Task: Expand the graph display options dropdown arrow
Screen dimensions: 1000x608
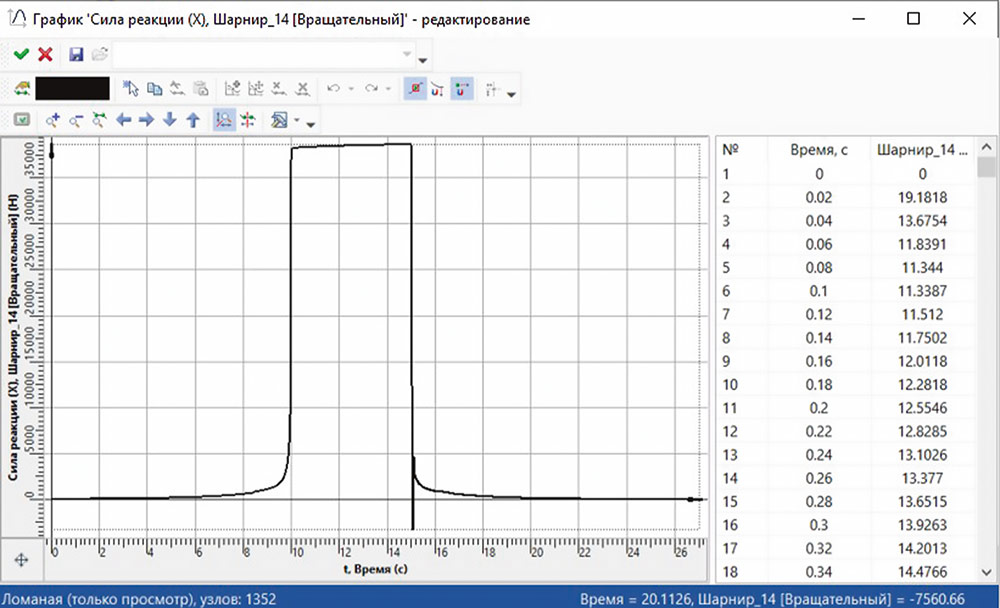Action: [x=298, y=121]
